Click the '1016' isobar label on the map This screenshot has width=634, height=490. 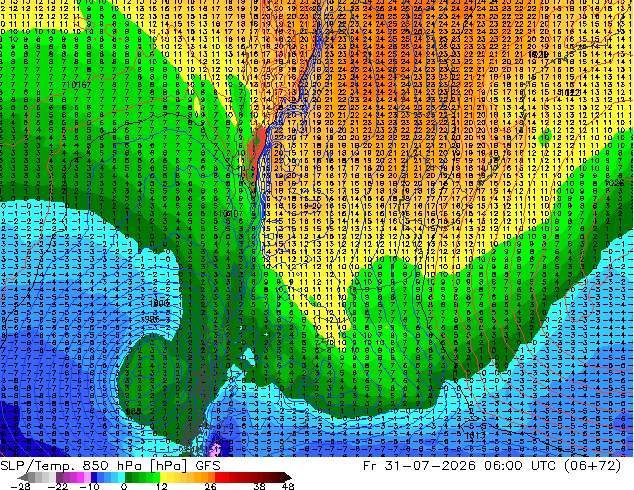coord(77,84)
